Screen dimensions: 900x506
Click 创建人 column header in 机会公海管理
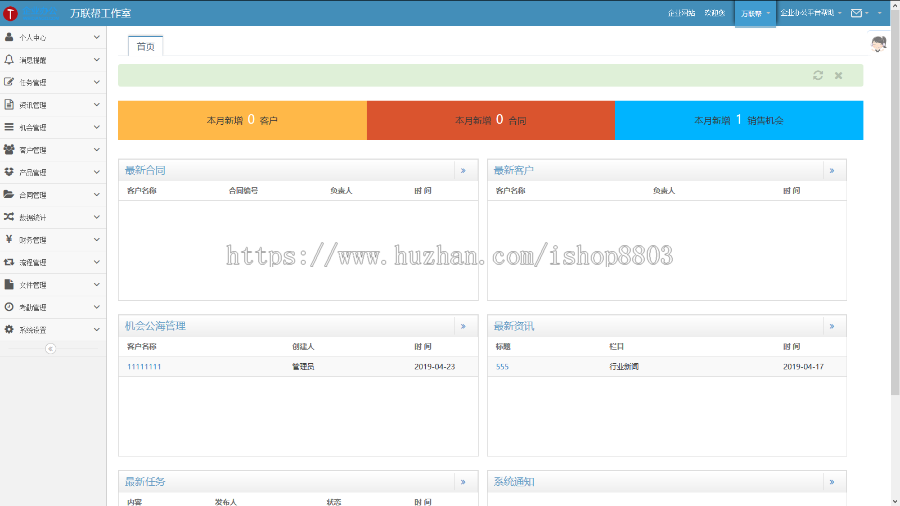[x=303, y=347]
